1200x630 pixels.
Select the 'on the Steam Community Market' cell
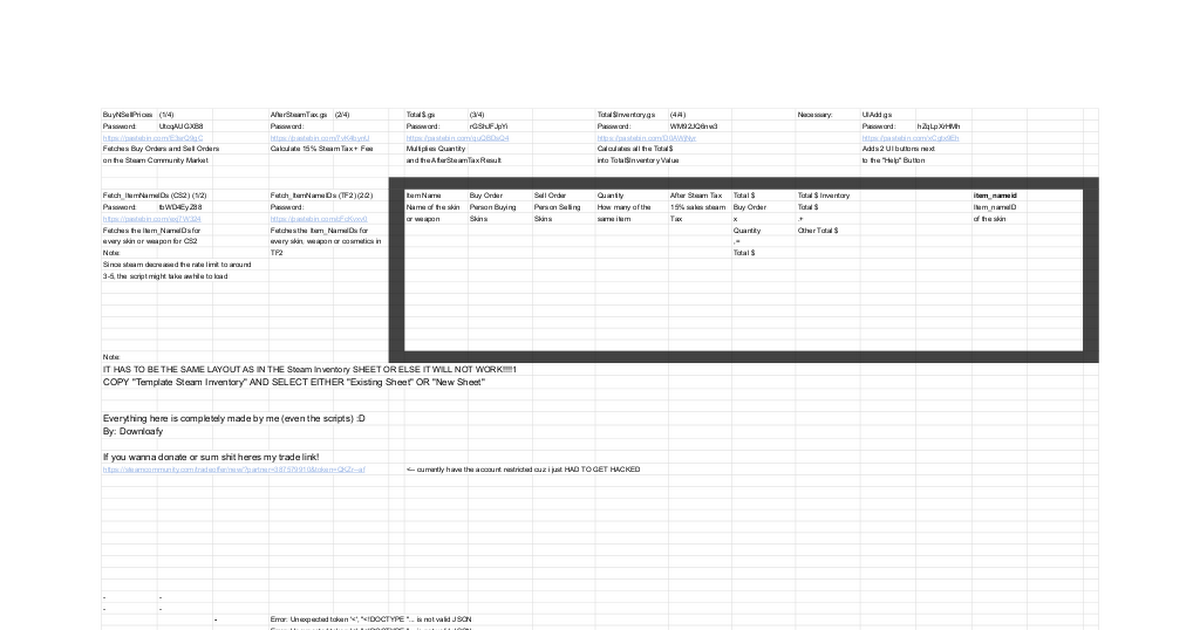click(155, 160)
